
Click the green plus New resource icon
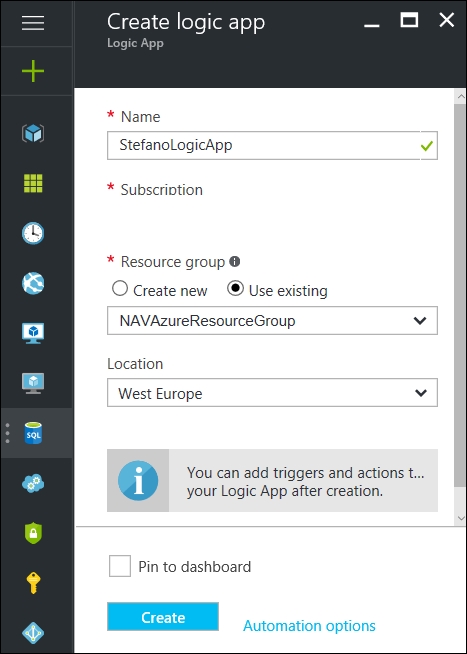pyautogui.click(x=33, y=71)
